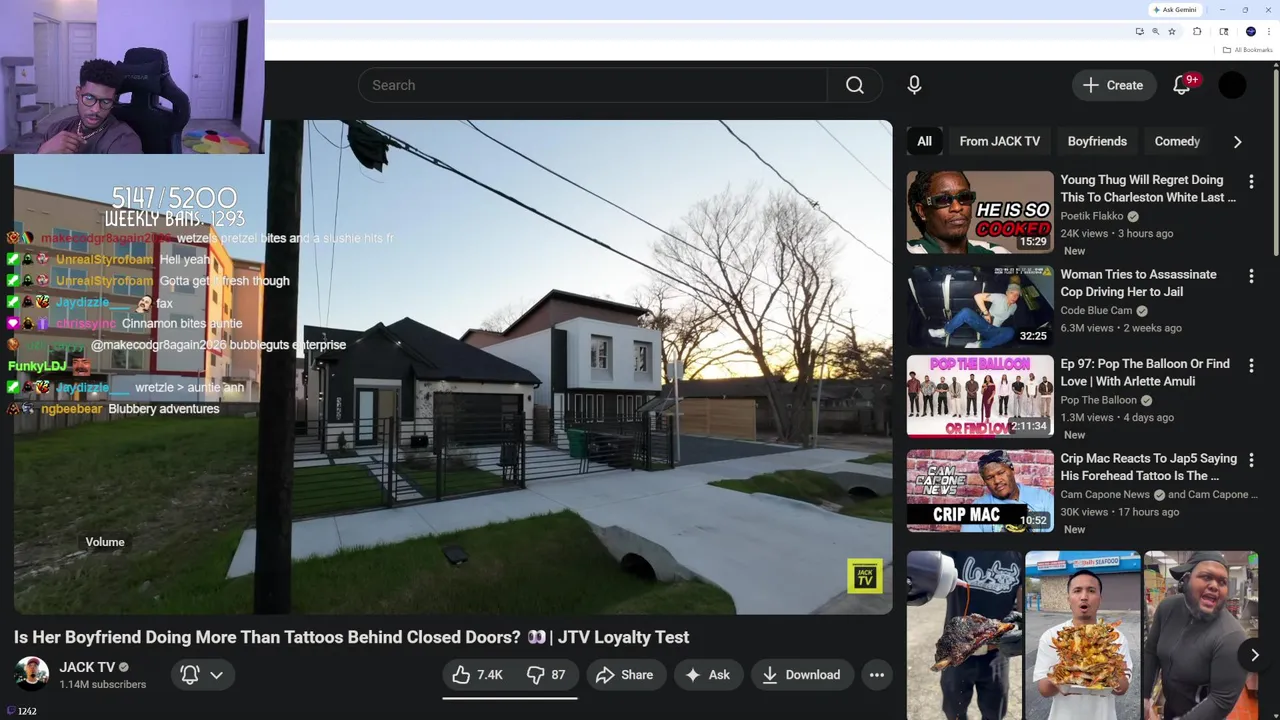Open subscription notification bell dropdown for JACK TV
This screenshot has height=720, width=1280.
coord(203,675)
